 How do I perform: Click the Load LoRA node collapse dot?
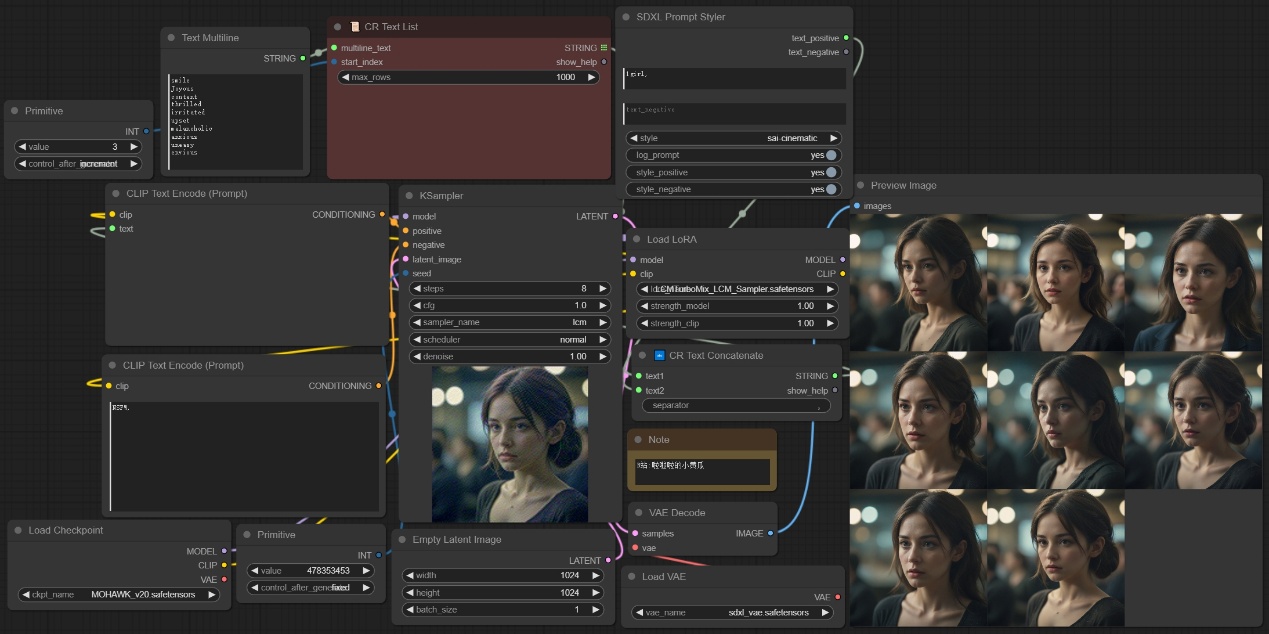[636, 240]
